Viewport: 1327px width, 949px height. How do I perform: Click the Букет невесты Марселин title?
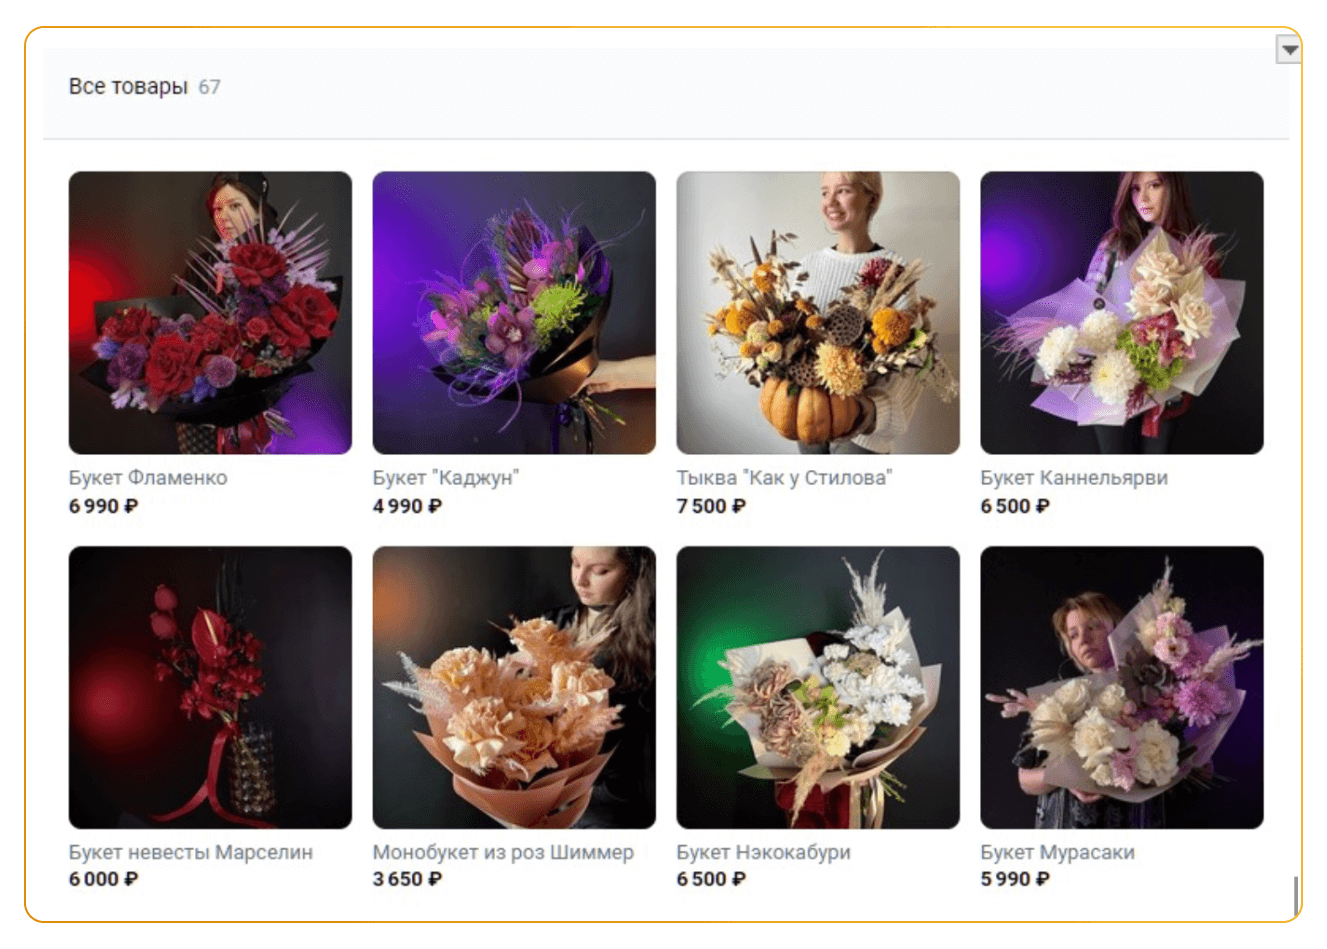click(191, 852)
